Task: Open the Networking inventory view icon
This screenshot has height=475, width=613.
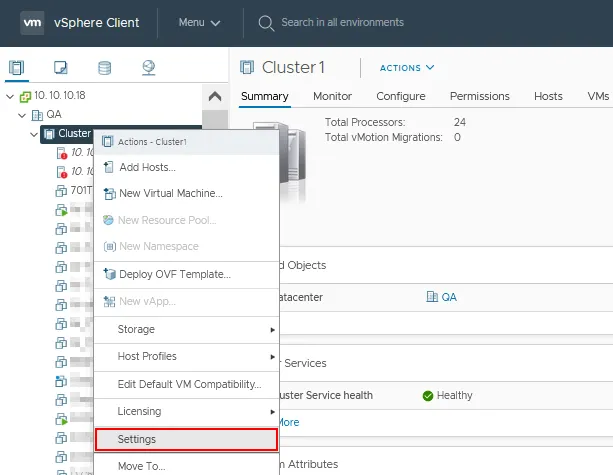Action: click(149, 68)
